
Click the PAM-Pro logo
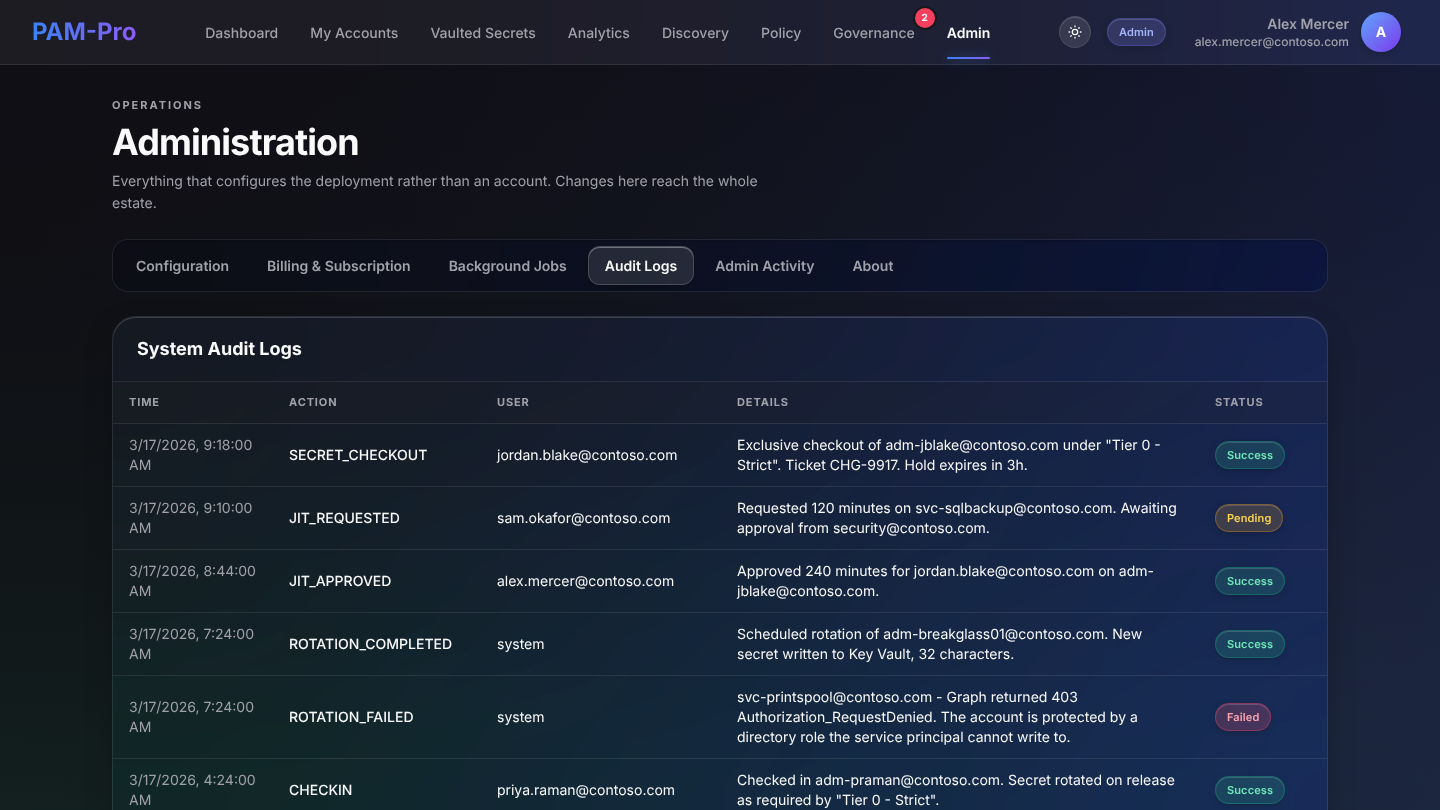(84, 32)
